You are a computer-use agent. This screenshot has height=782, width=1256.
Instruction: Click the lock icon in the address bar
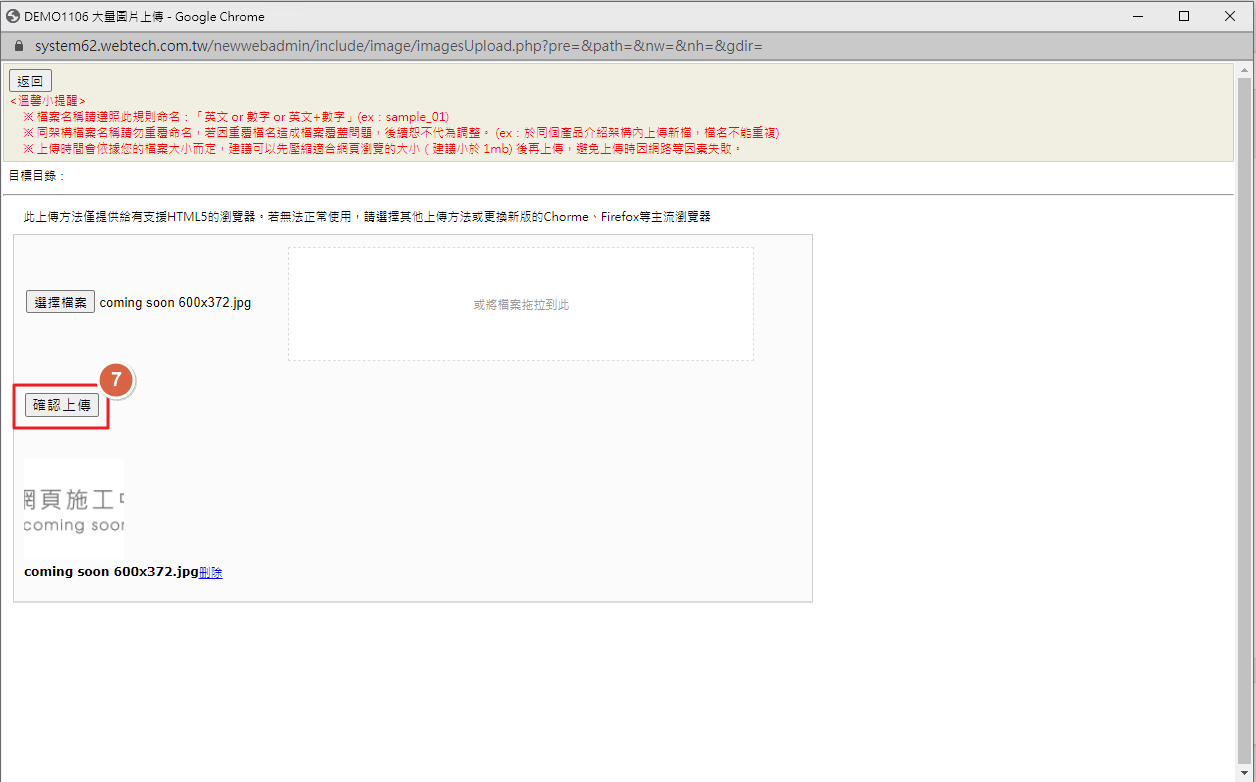click(x=19, y=47)
